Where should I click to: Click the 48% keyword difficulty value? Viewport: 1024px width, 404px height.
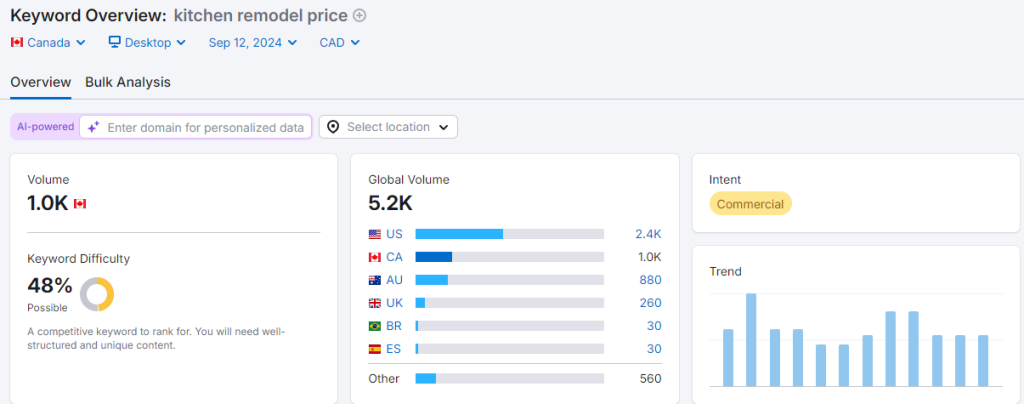pyautogui.click(x=50, y=285)
